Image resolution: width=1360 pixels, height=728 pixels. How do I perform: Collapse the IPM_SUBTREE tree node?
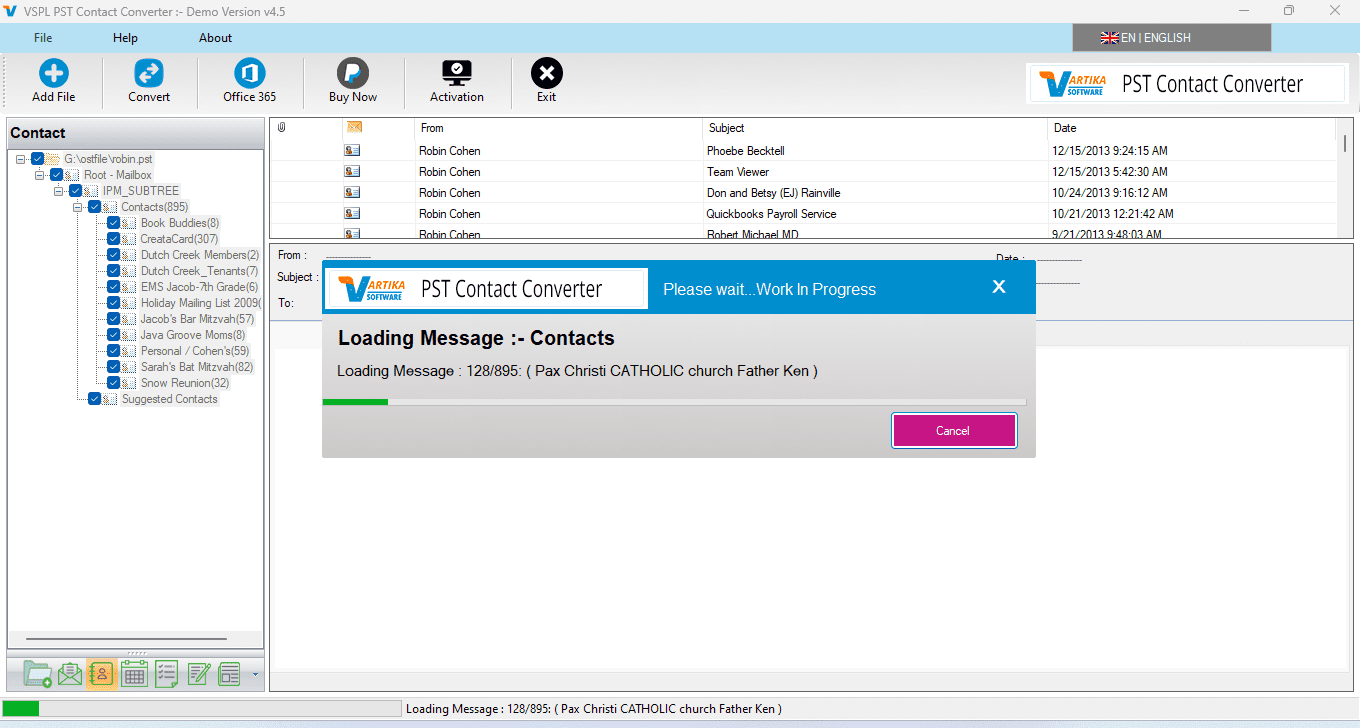[x=59, y=191]
